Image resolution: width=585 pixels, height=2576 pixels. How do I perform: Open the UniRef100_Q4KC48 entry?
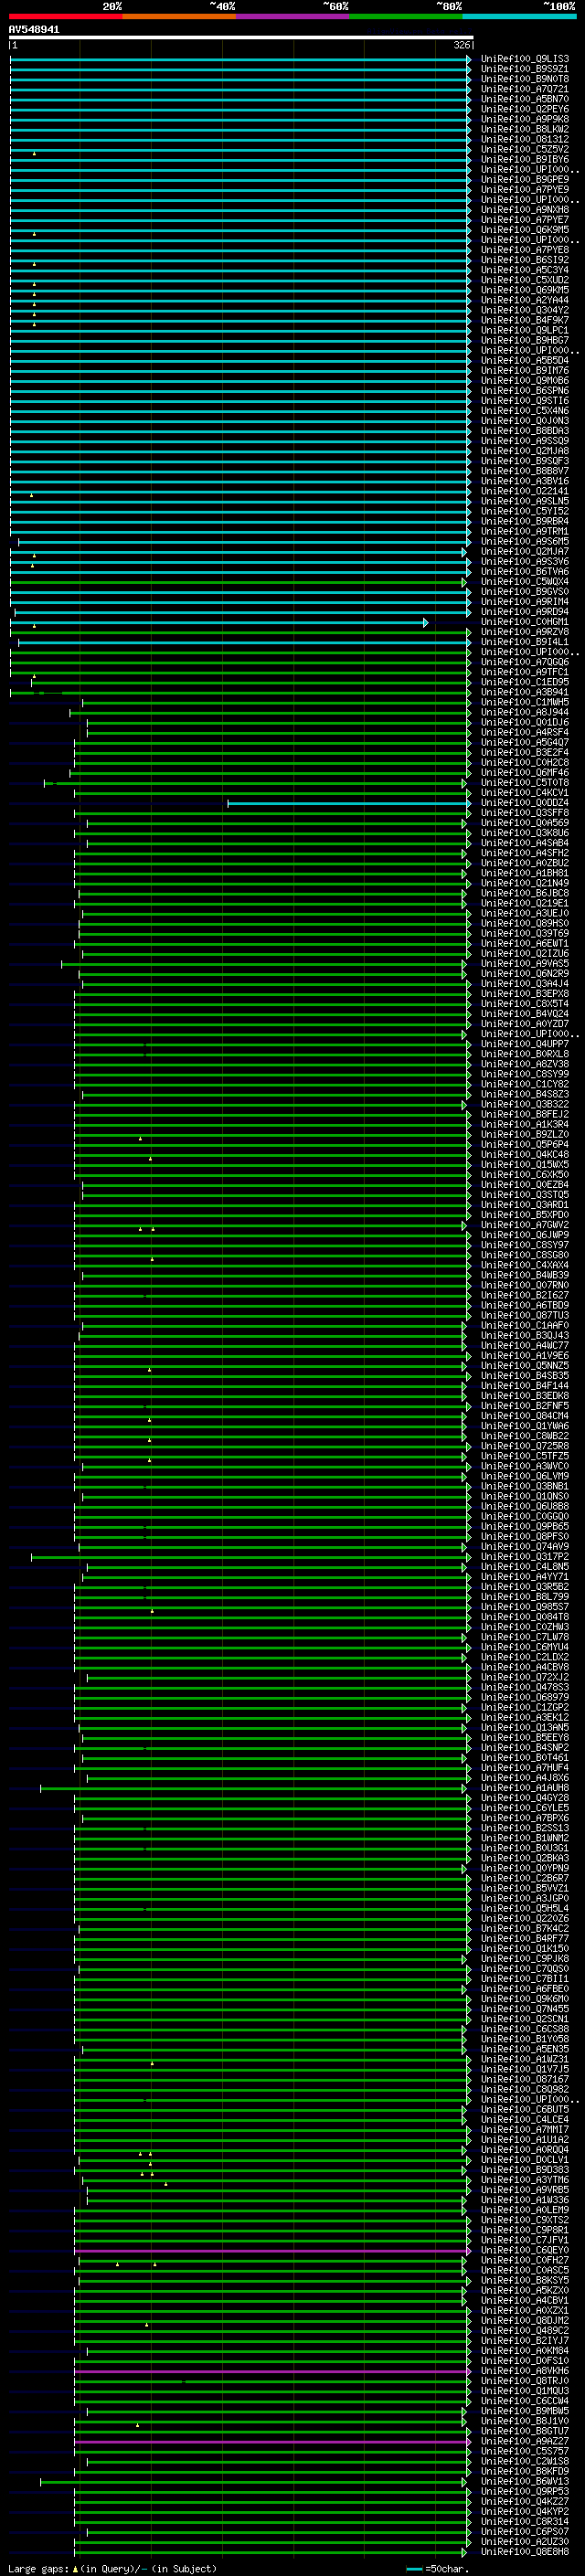pyautogui.click(x=525, y=1155)
